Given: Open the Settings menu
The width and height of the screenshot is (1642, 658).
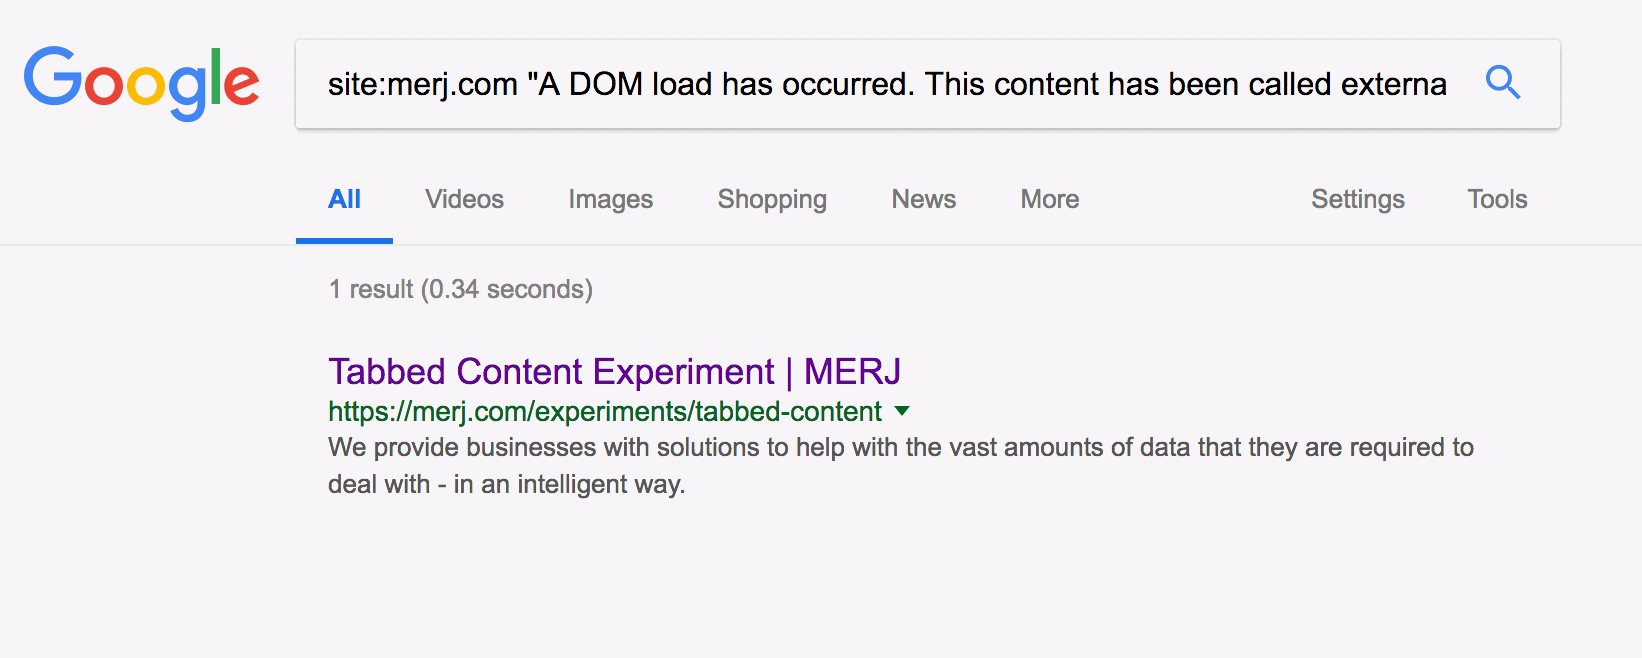Looking at the screenshot, I should [1357, 199].
